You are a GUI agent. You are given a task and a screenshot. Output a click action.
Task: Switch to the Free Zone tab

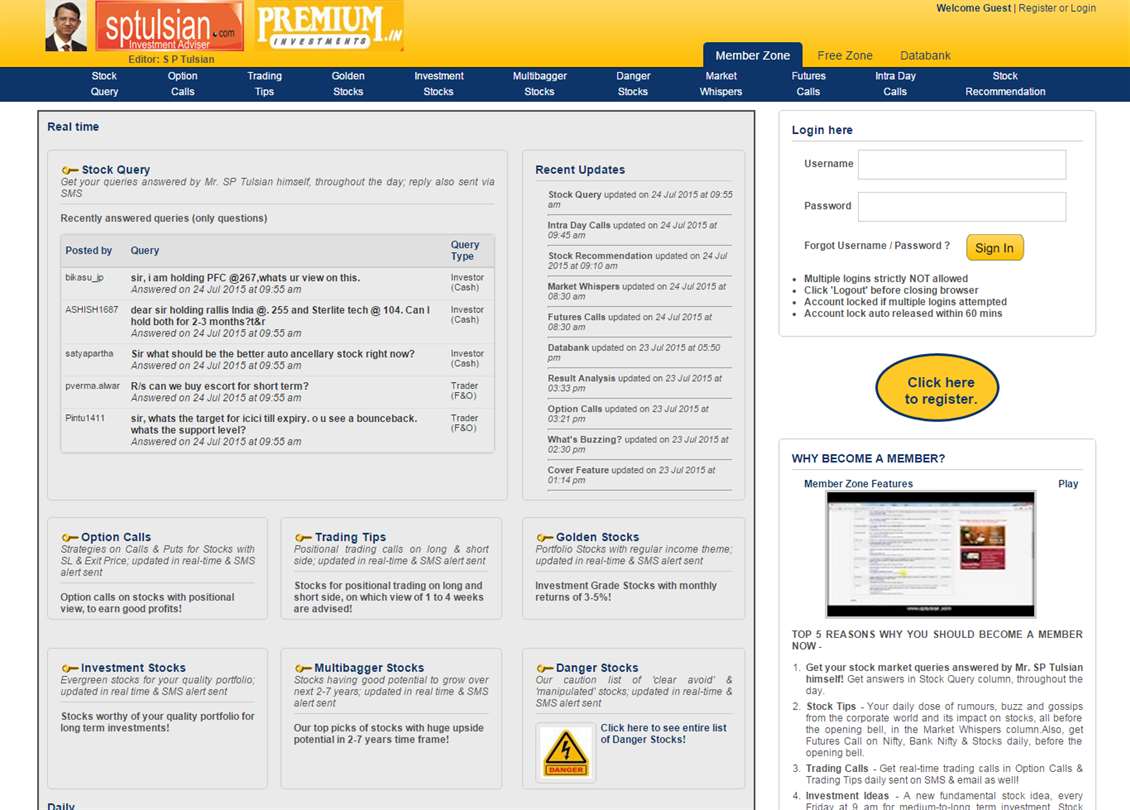(845, 55)
